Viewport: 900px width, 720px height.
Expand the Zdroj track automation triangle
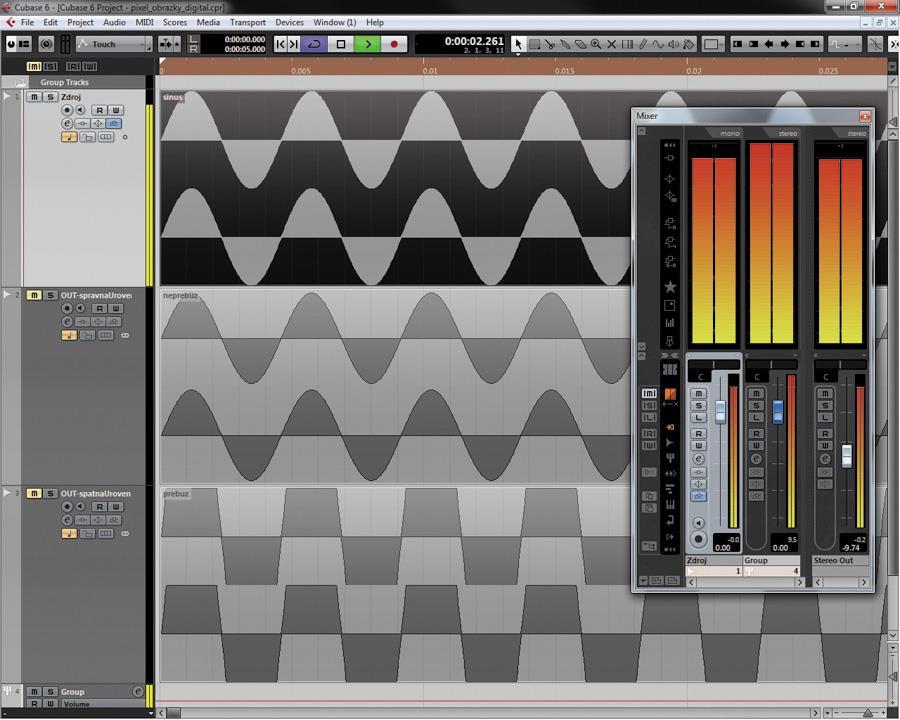[x=7, y=96]
